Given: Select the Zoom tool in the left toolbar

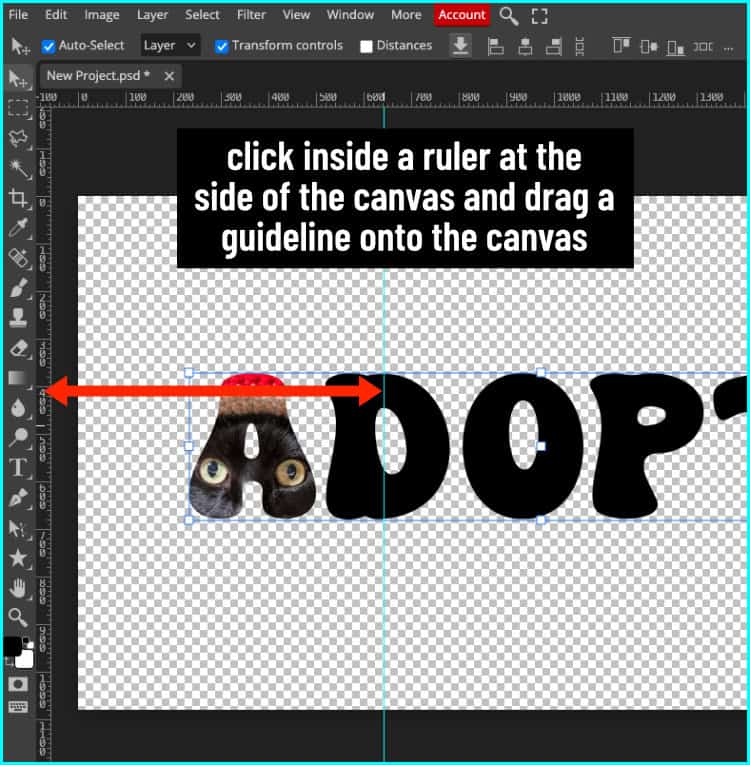Looking at the screenshot, I should 18,618.
